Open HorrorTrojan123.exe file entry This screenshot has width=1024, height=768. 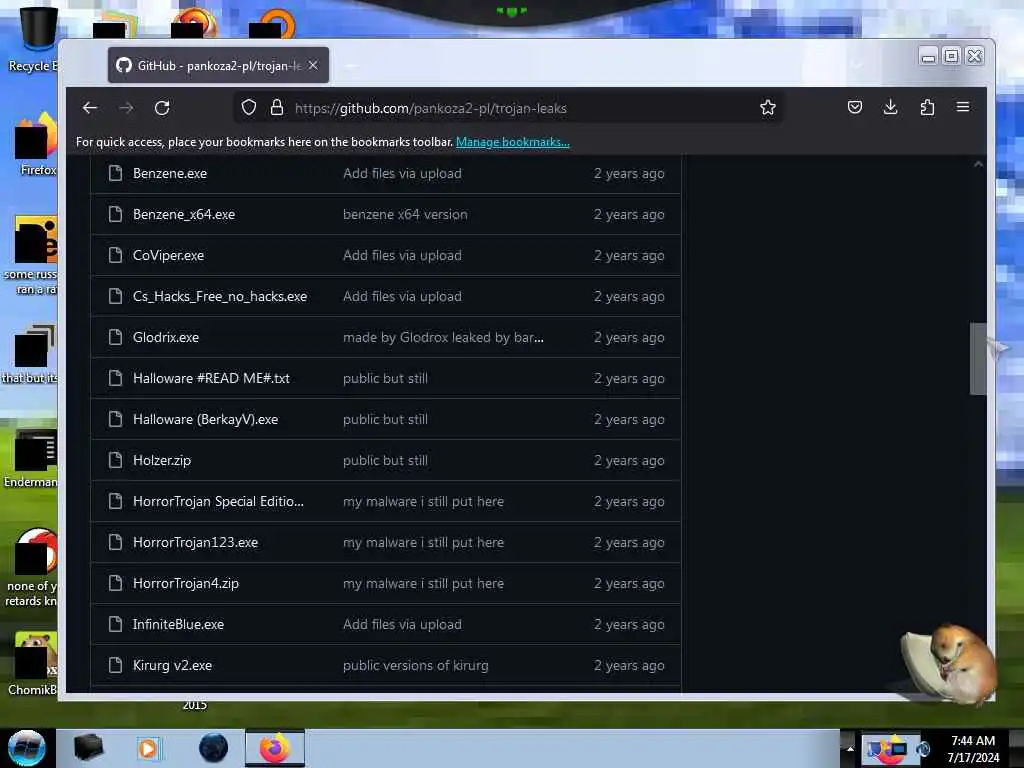click(196, 543)
